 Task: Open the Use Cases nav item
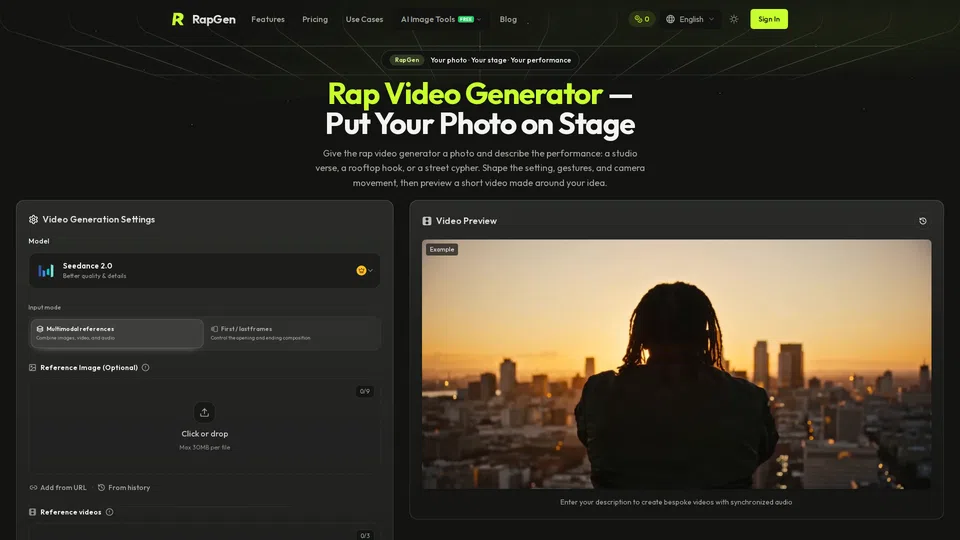(x=364, y=19)
